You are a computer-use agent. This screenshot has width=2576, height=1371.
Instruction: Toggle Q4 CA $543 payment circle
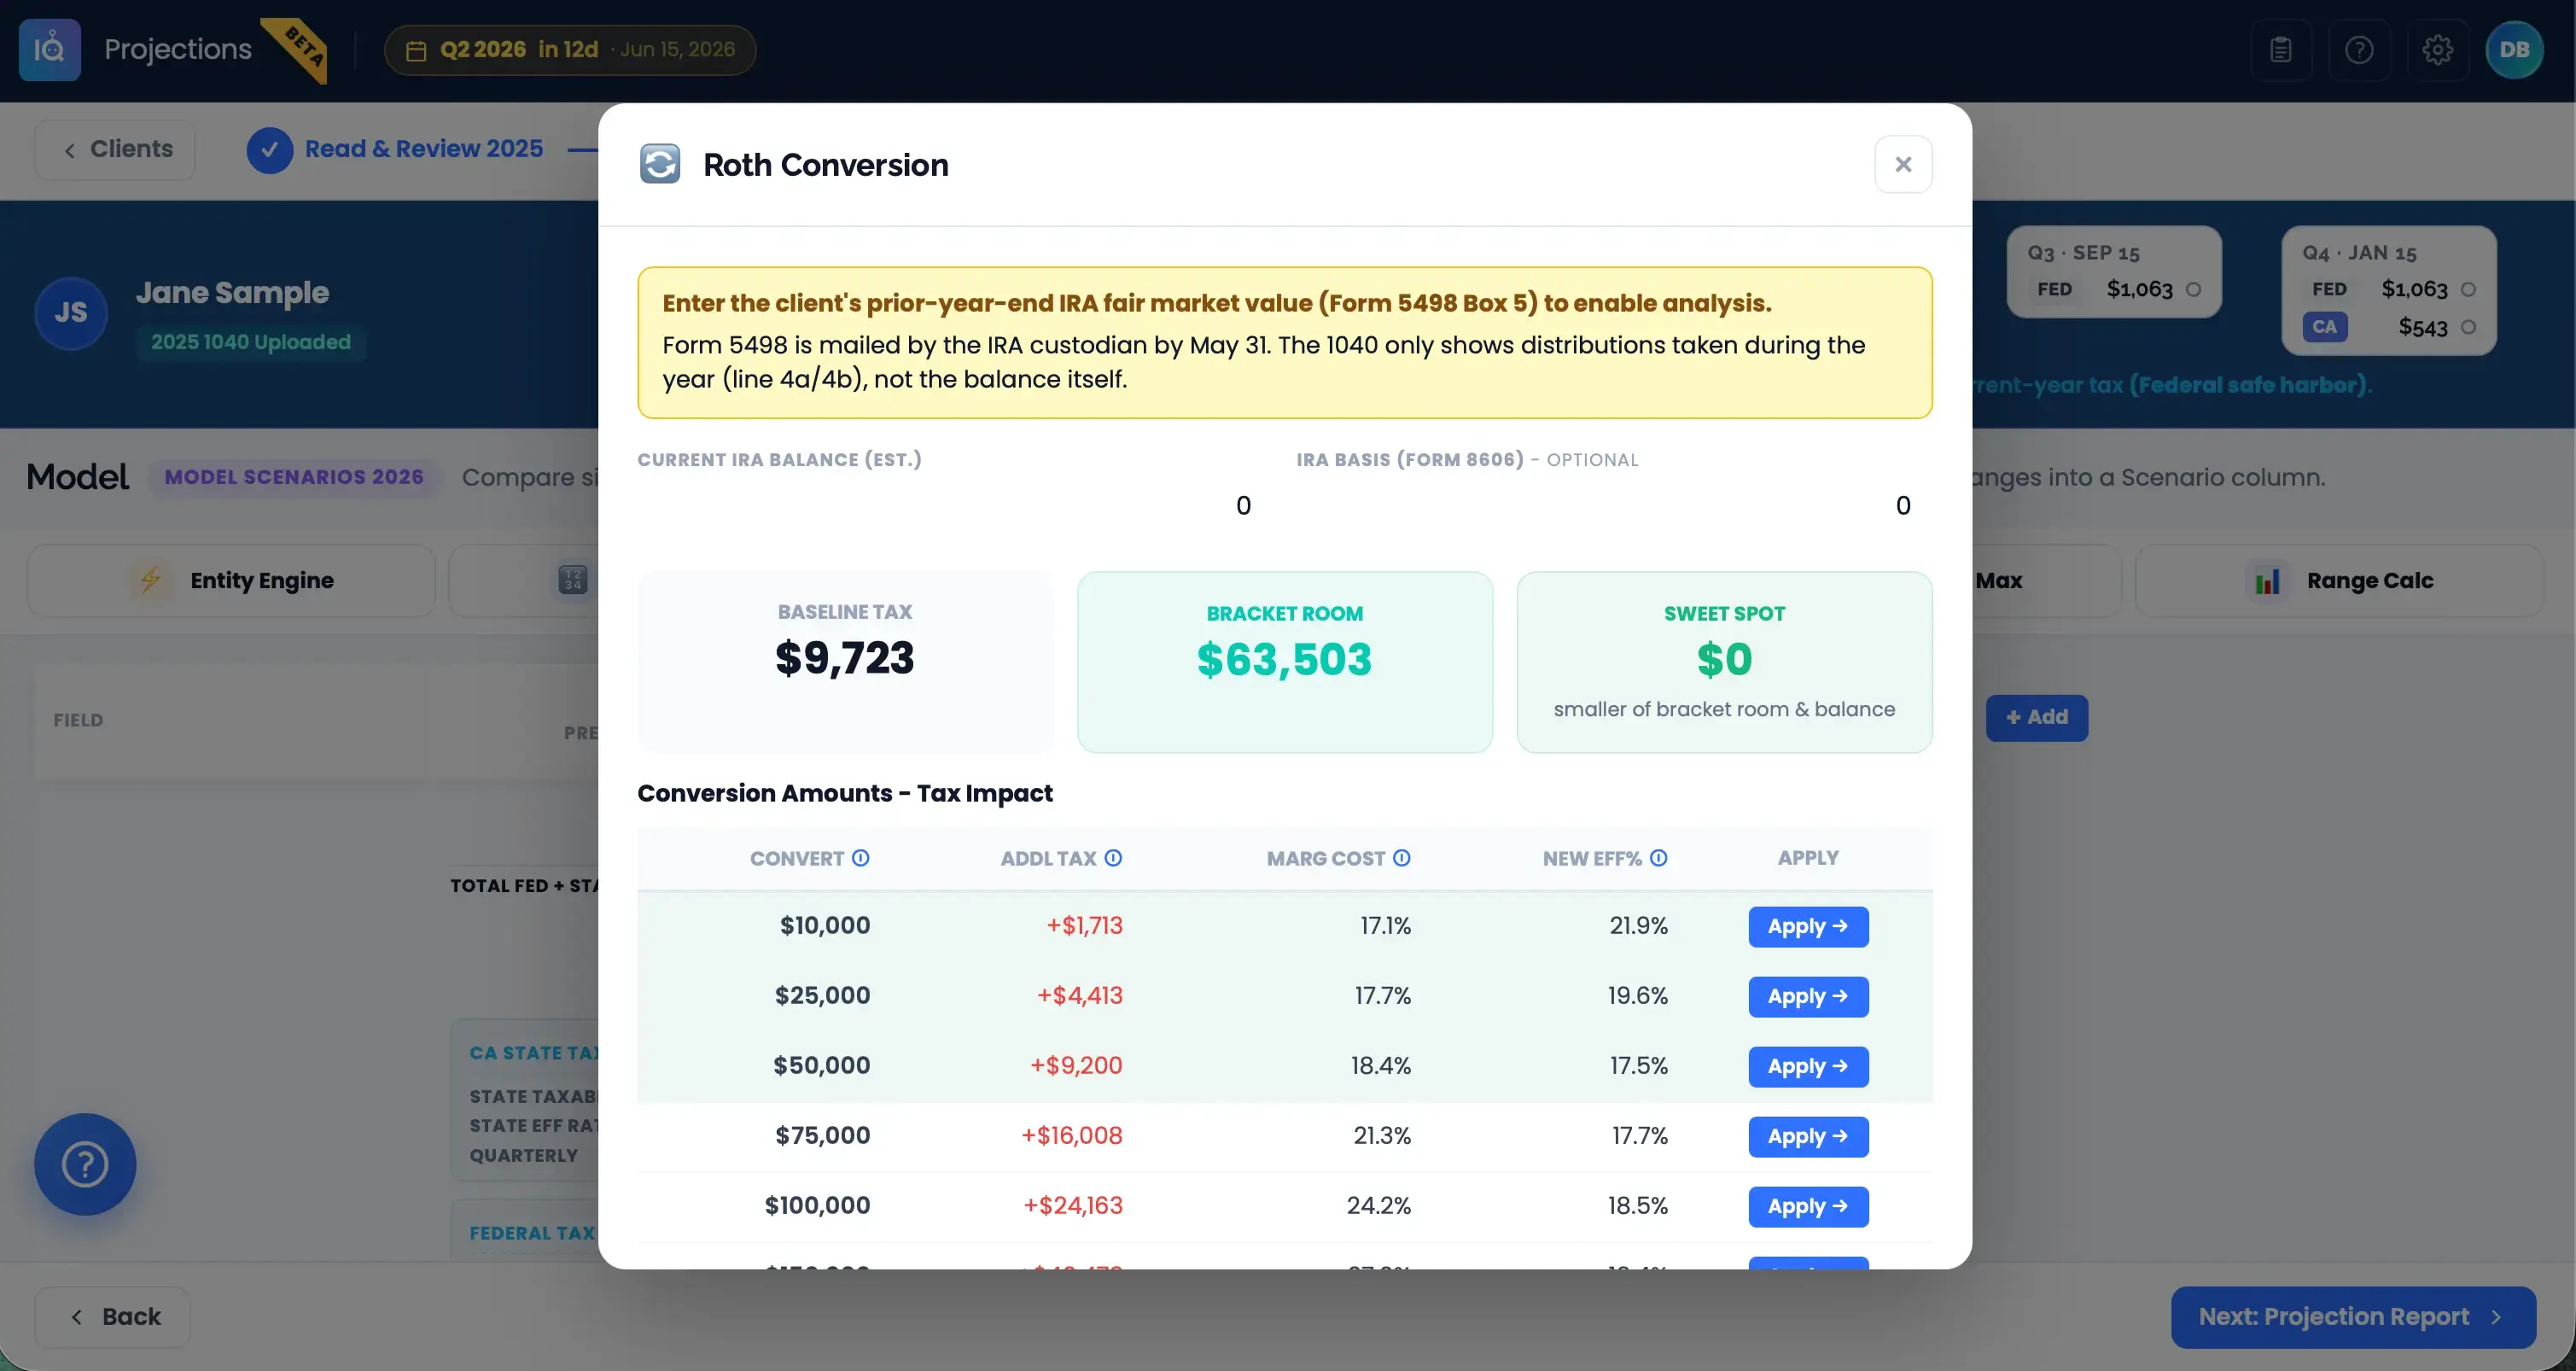tap(2468, 327)
